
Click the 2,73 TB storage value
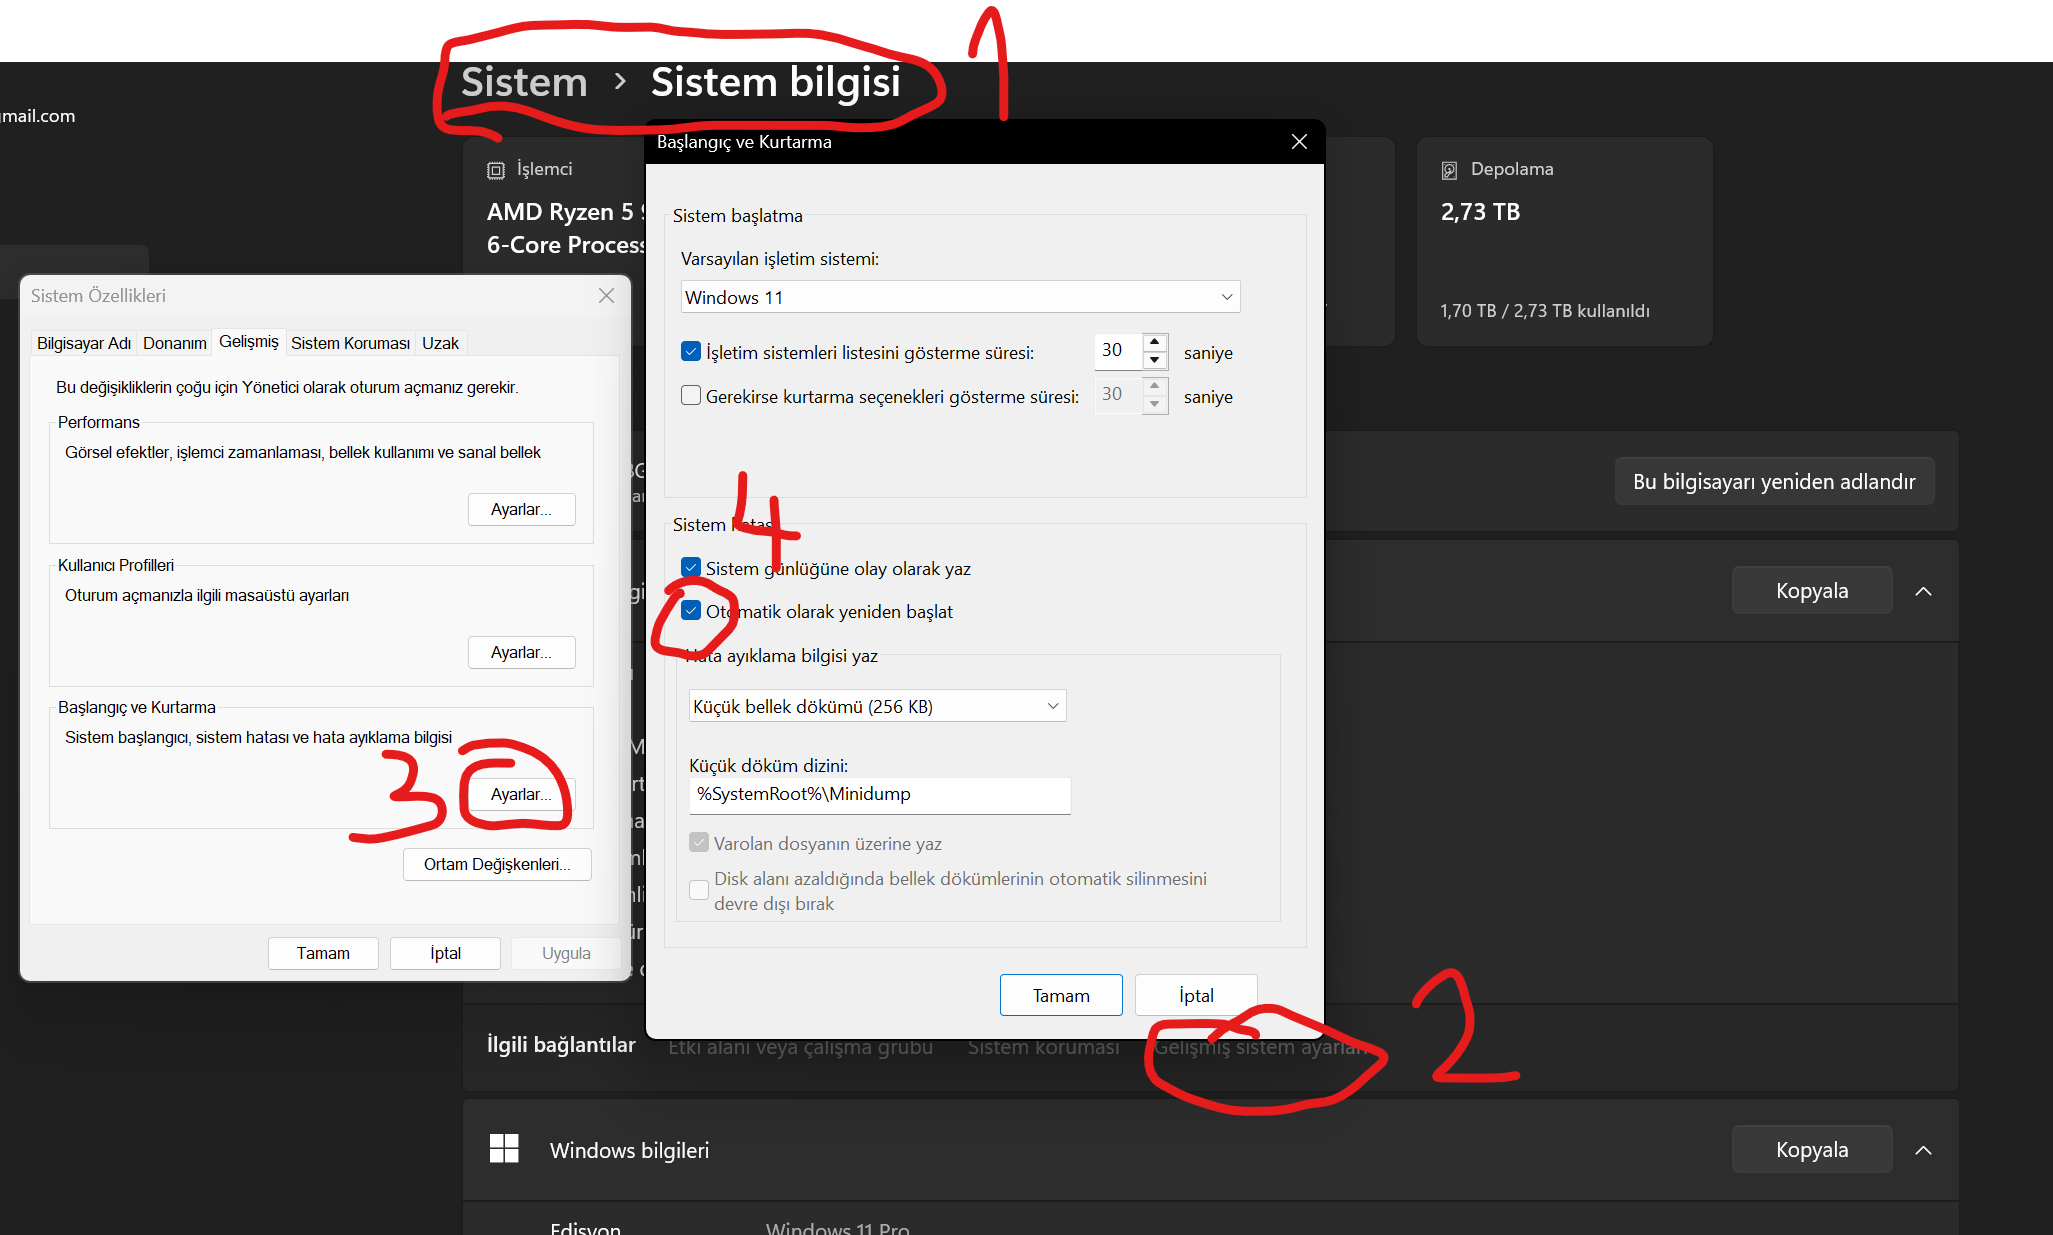1480,212
